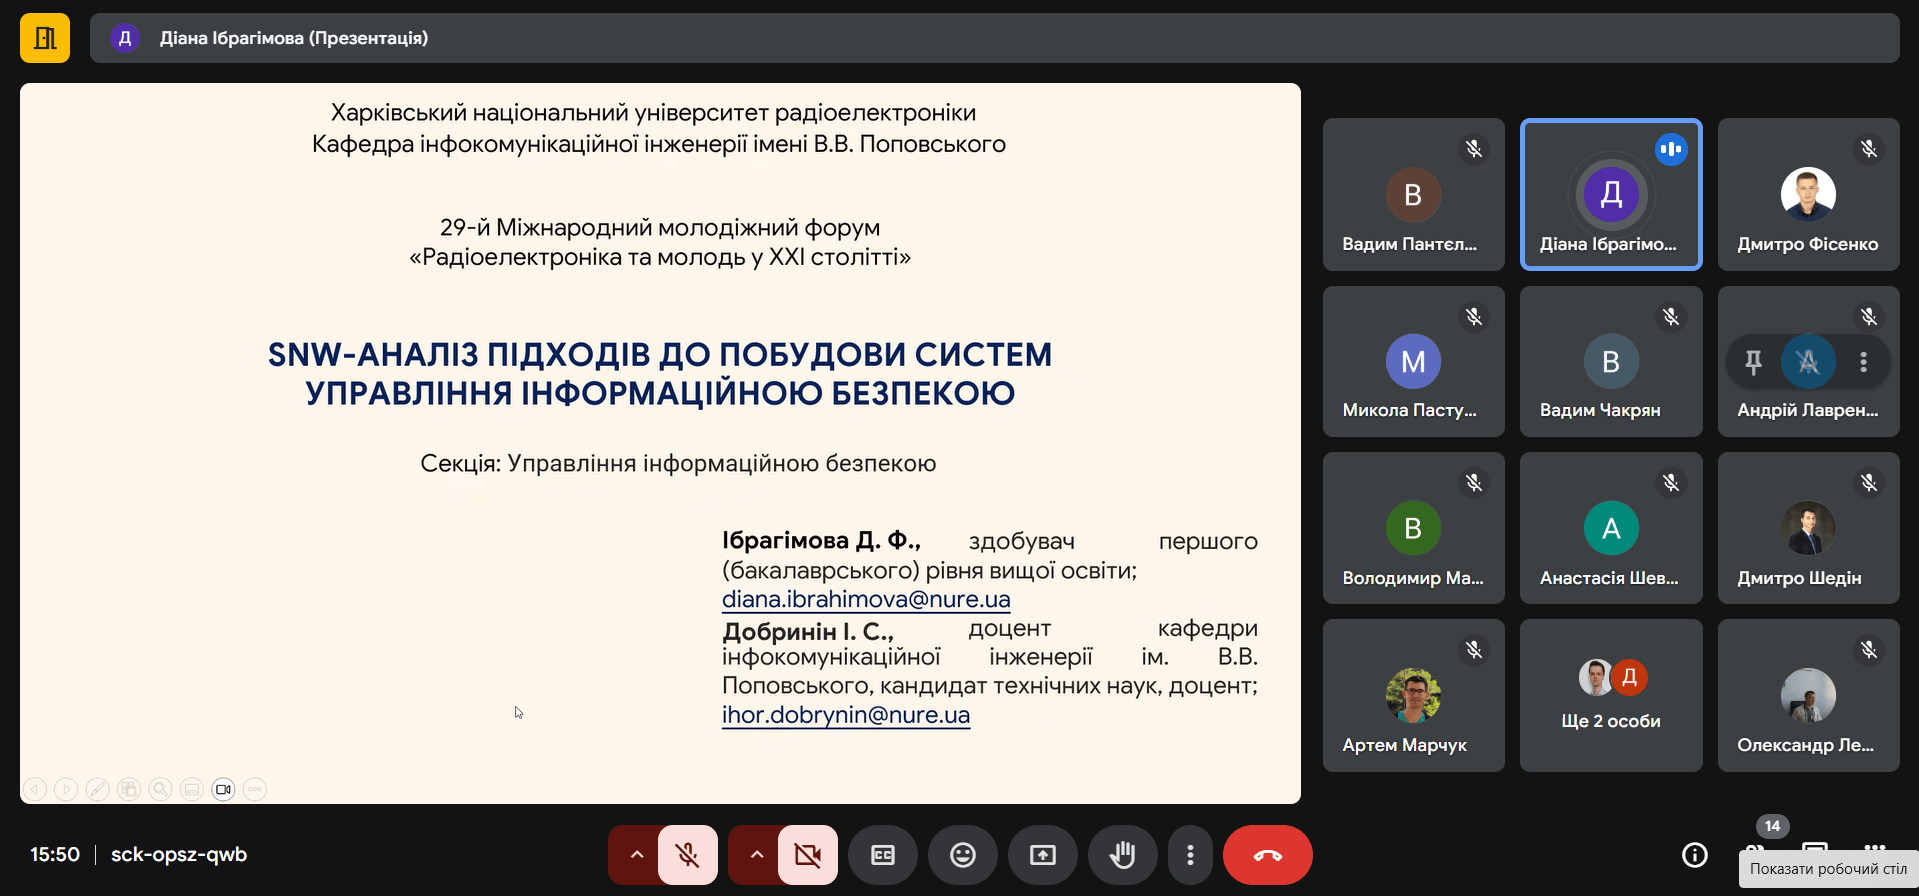Screen dimensions: 1919x896
Task: Pin Андрій Лавренко's tile with pin icon
Action: [1753, 362]
